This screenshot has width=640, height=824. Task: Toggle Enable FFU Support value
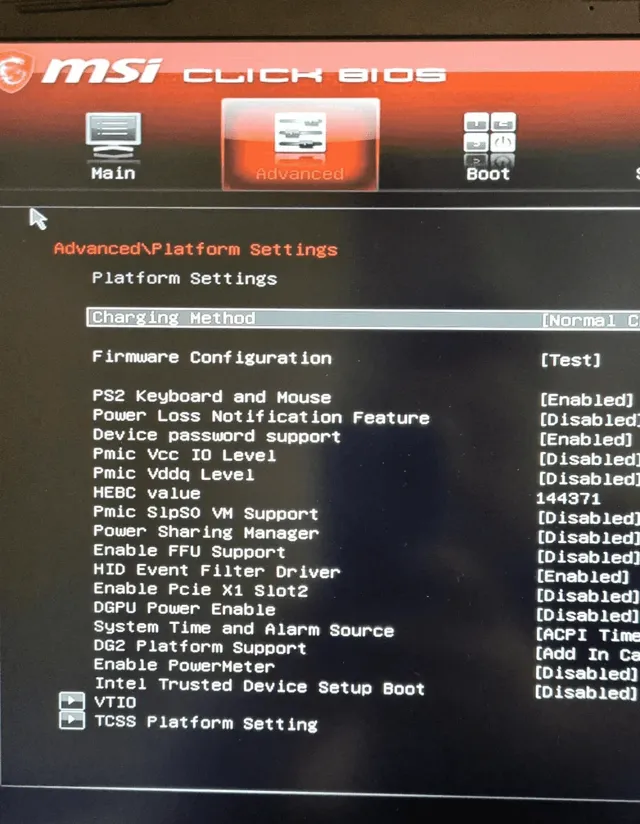coord(588,557)
